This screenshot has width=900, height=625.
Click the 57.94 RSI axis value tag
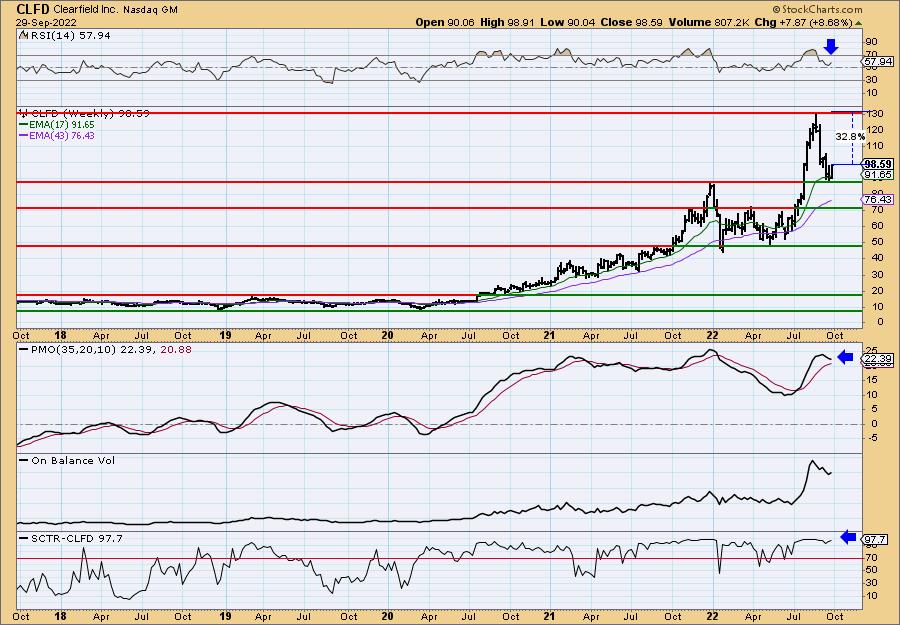tap(878, 61)
